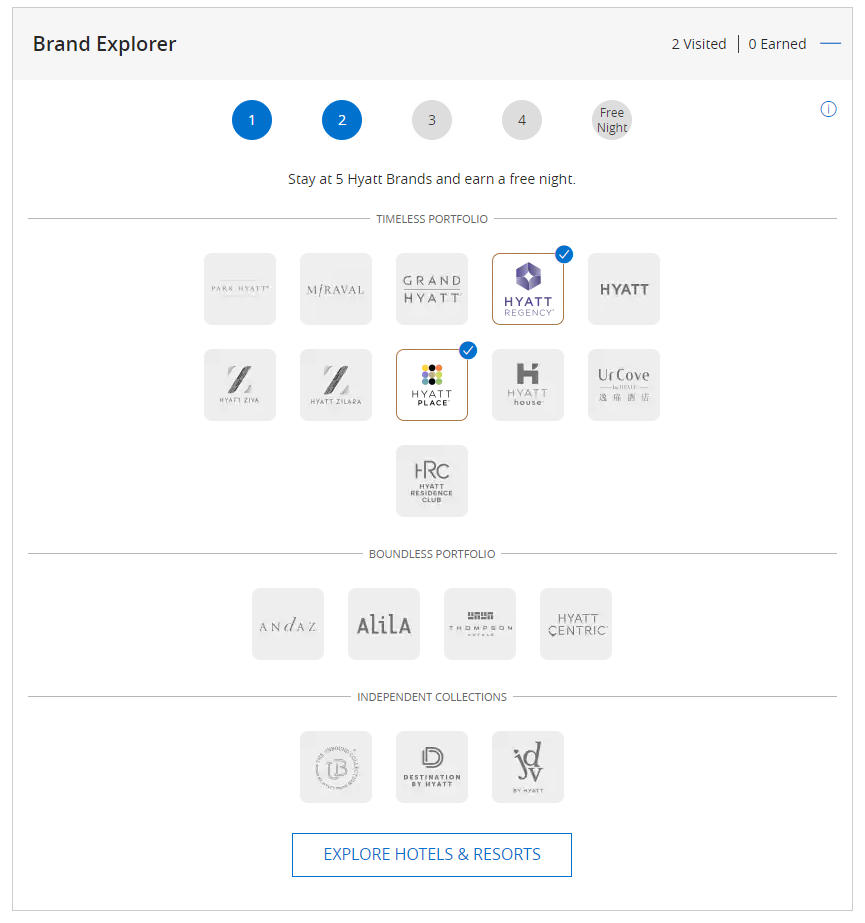Screen dimensions: 865x923
Task: Choose the UrCove brand tile
Action: [624, 385]
